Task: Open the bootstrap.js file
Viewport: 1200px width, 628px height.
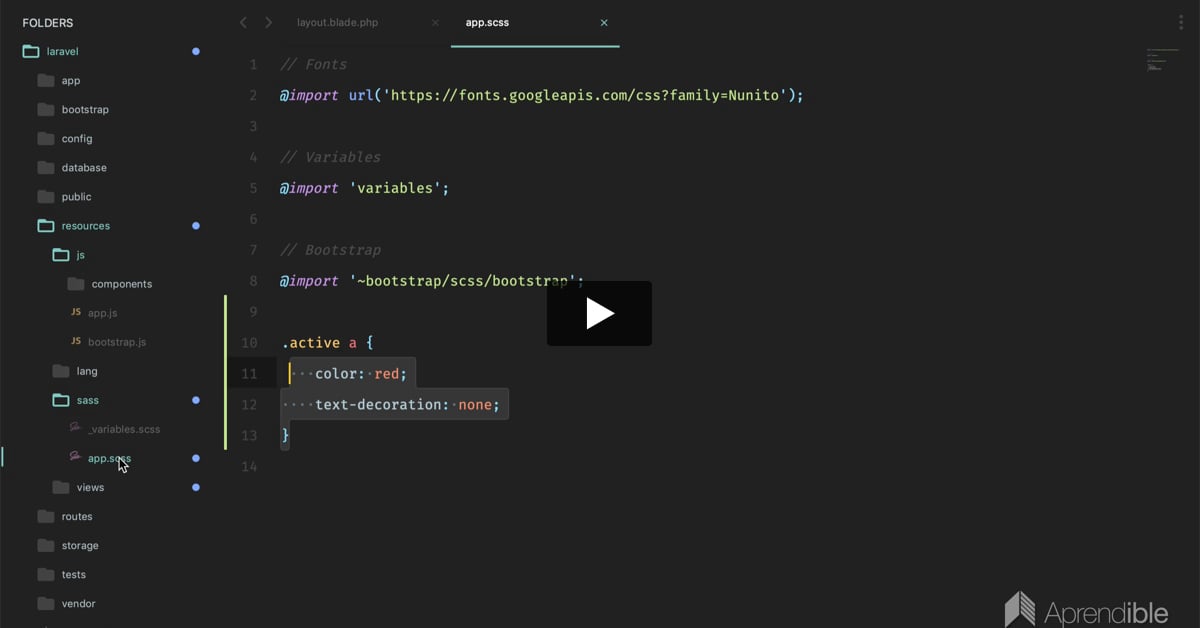Action: click(117, 342)
